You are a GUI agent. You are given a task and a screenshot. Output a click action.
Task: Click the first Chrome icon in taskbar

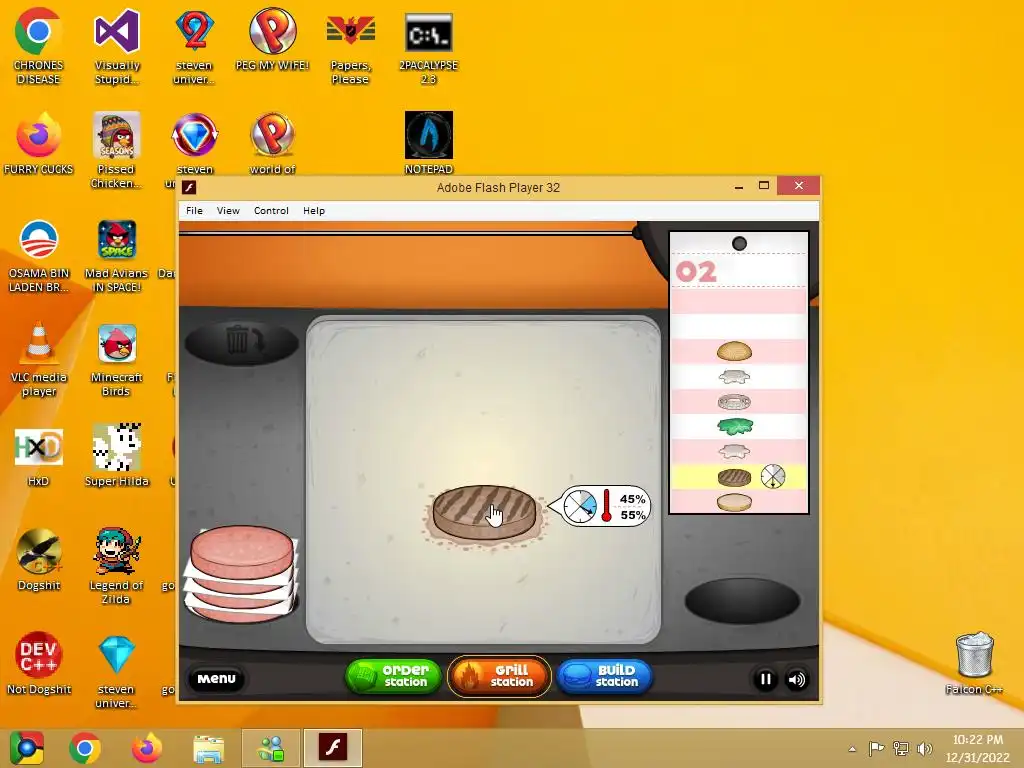coord(27,748)
